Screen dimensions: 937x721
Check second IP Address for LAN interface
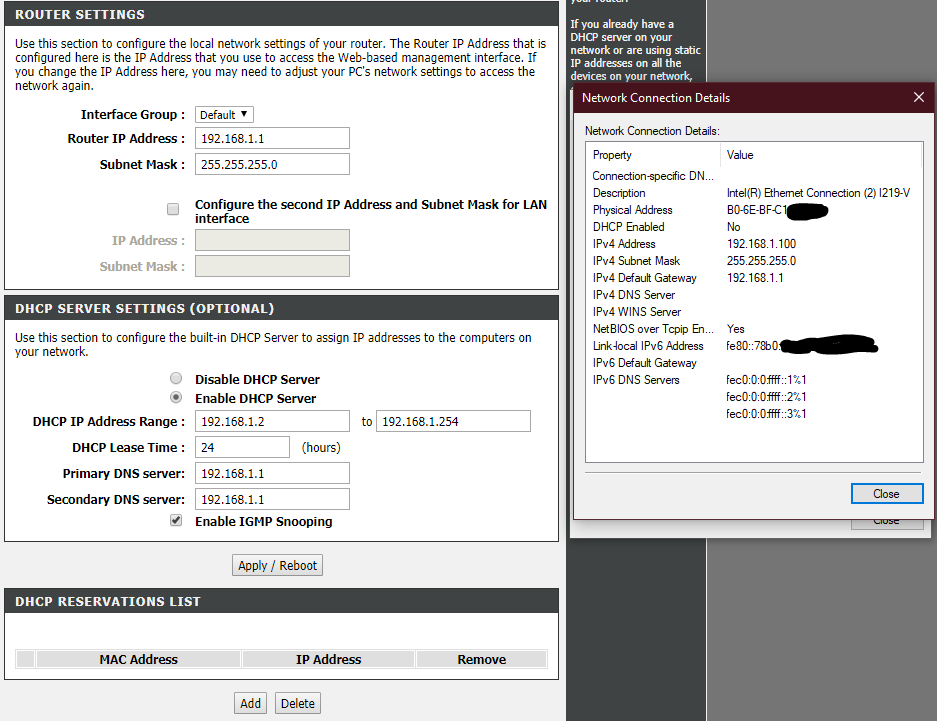click(x=173, y=209)
